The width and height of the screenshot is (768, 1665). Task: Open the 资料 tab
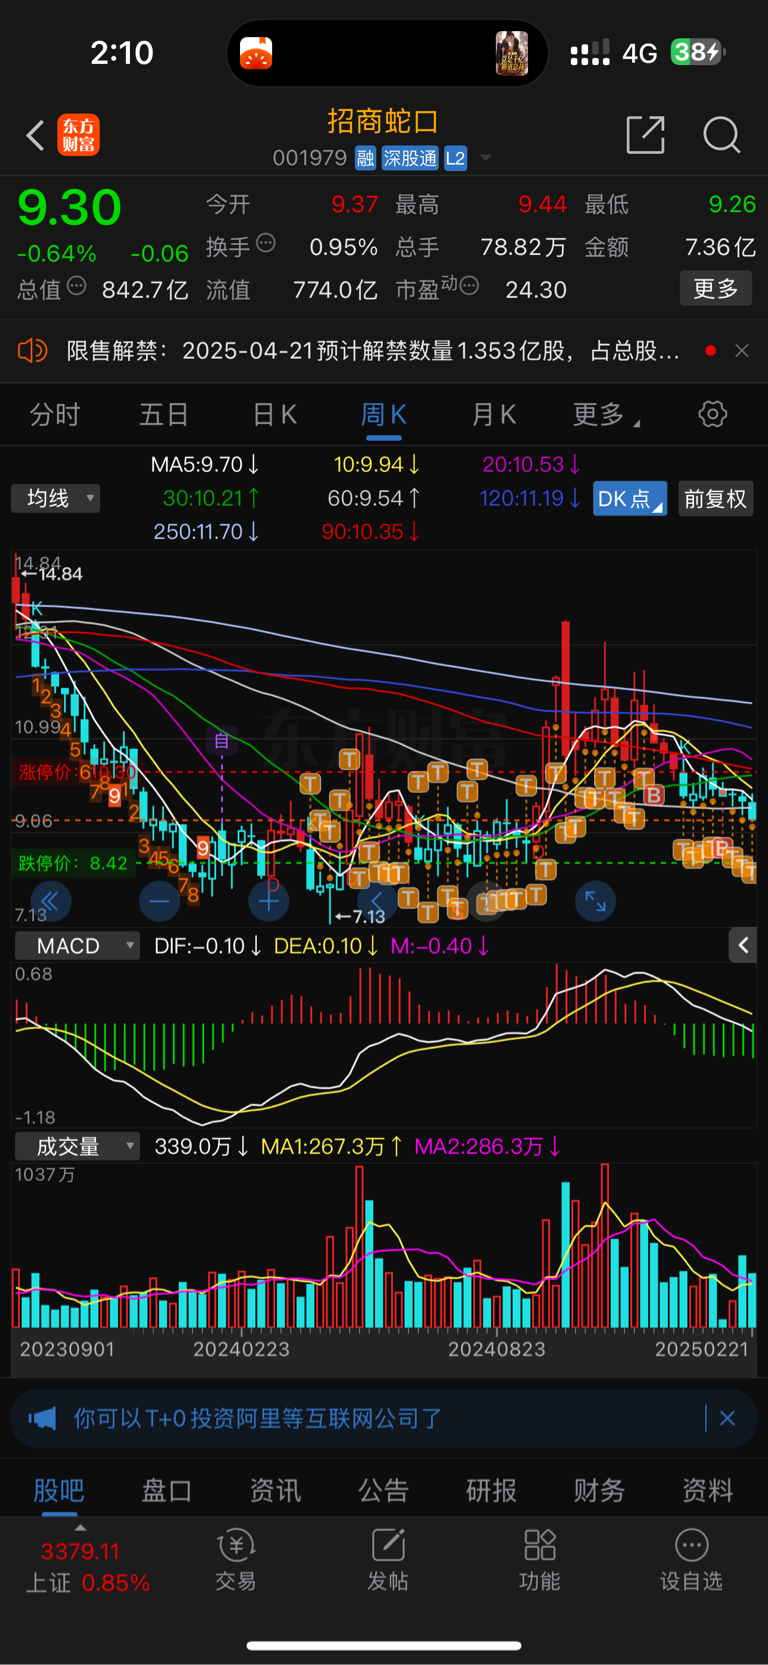click(x=708, y=1490)
